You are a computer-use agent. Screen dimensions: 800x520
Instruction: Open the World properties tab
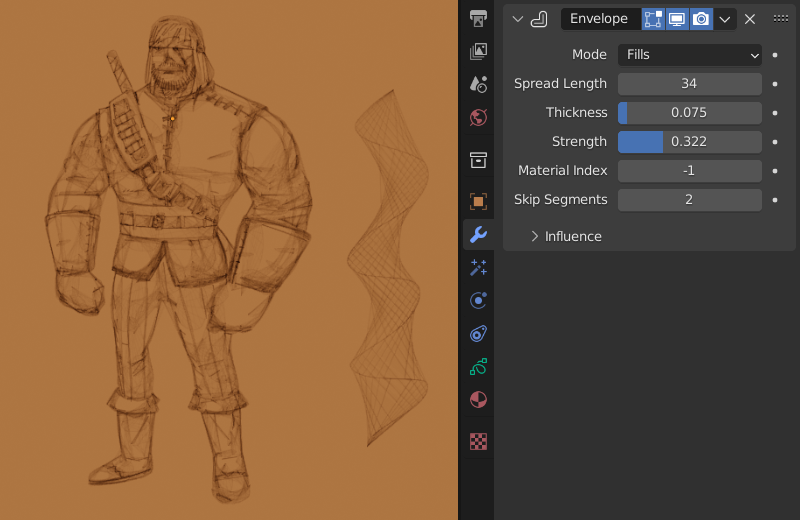pyautogui.click(x=478, y=117)
